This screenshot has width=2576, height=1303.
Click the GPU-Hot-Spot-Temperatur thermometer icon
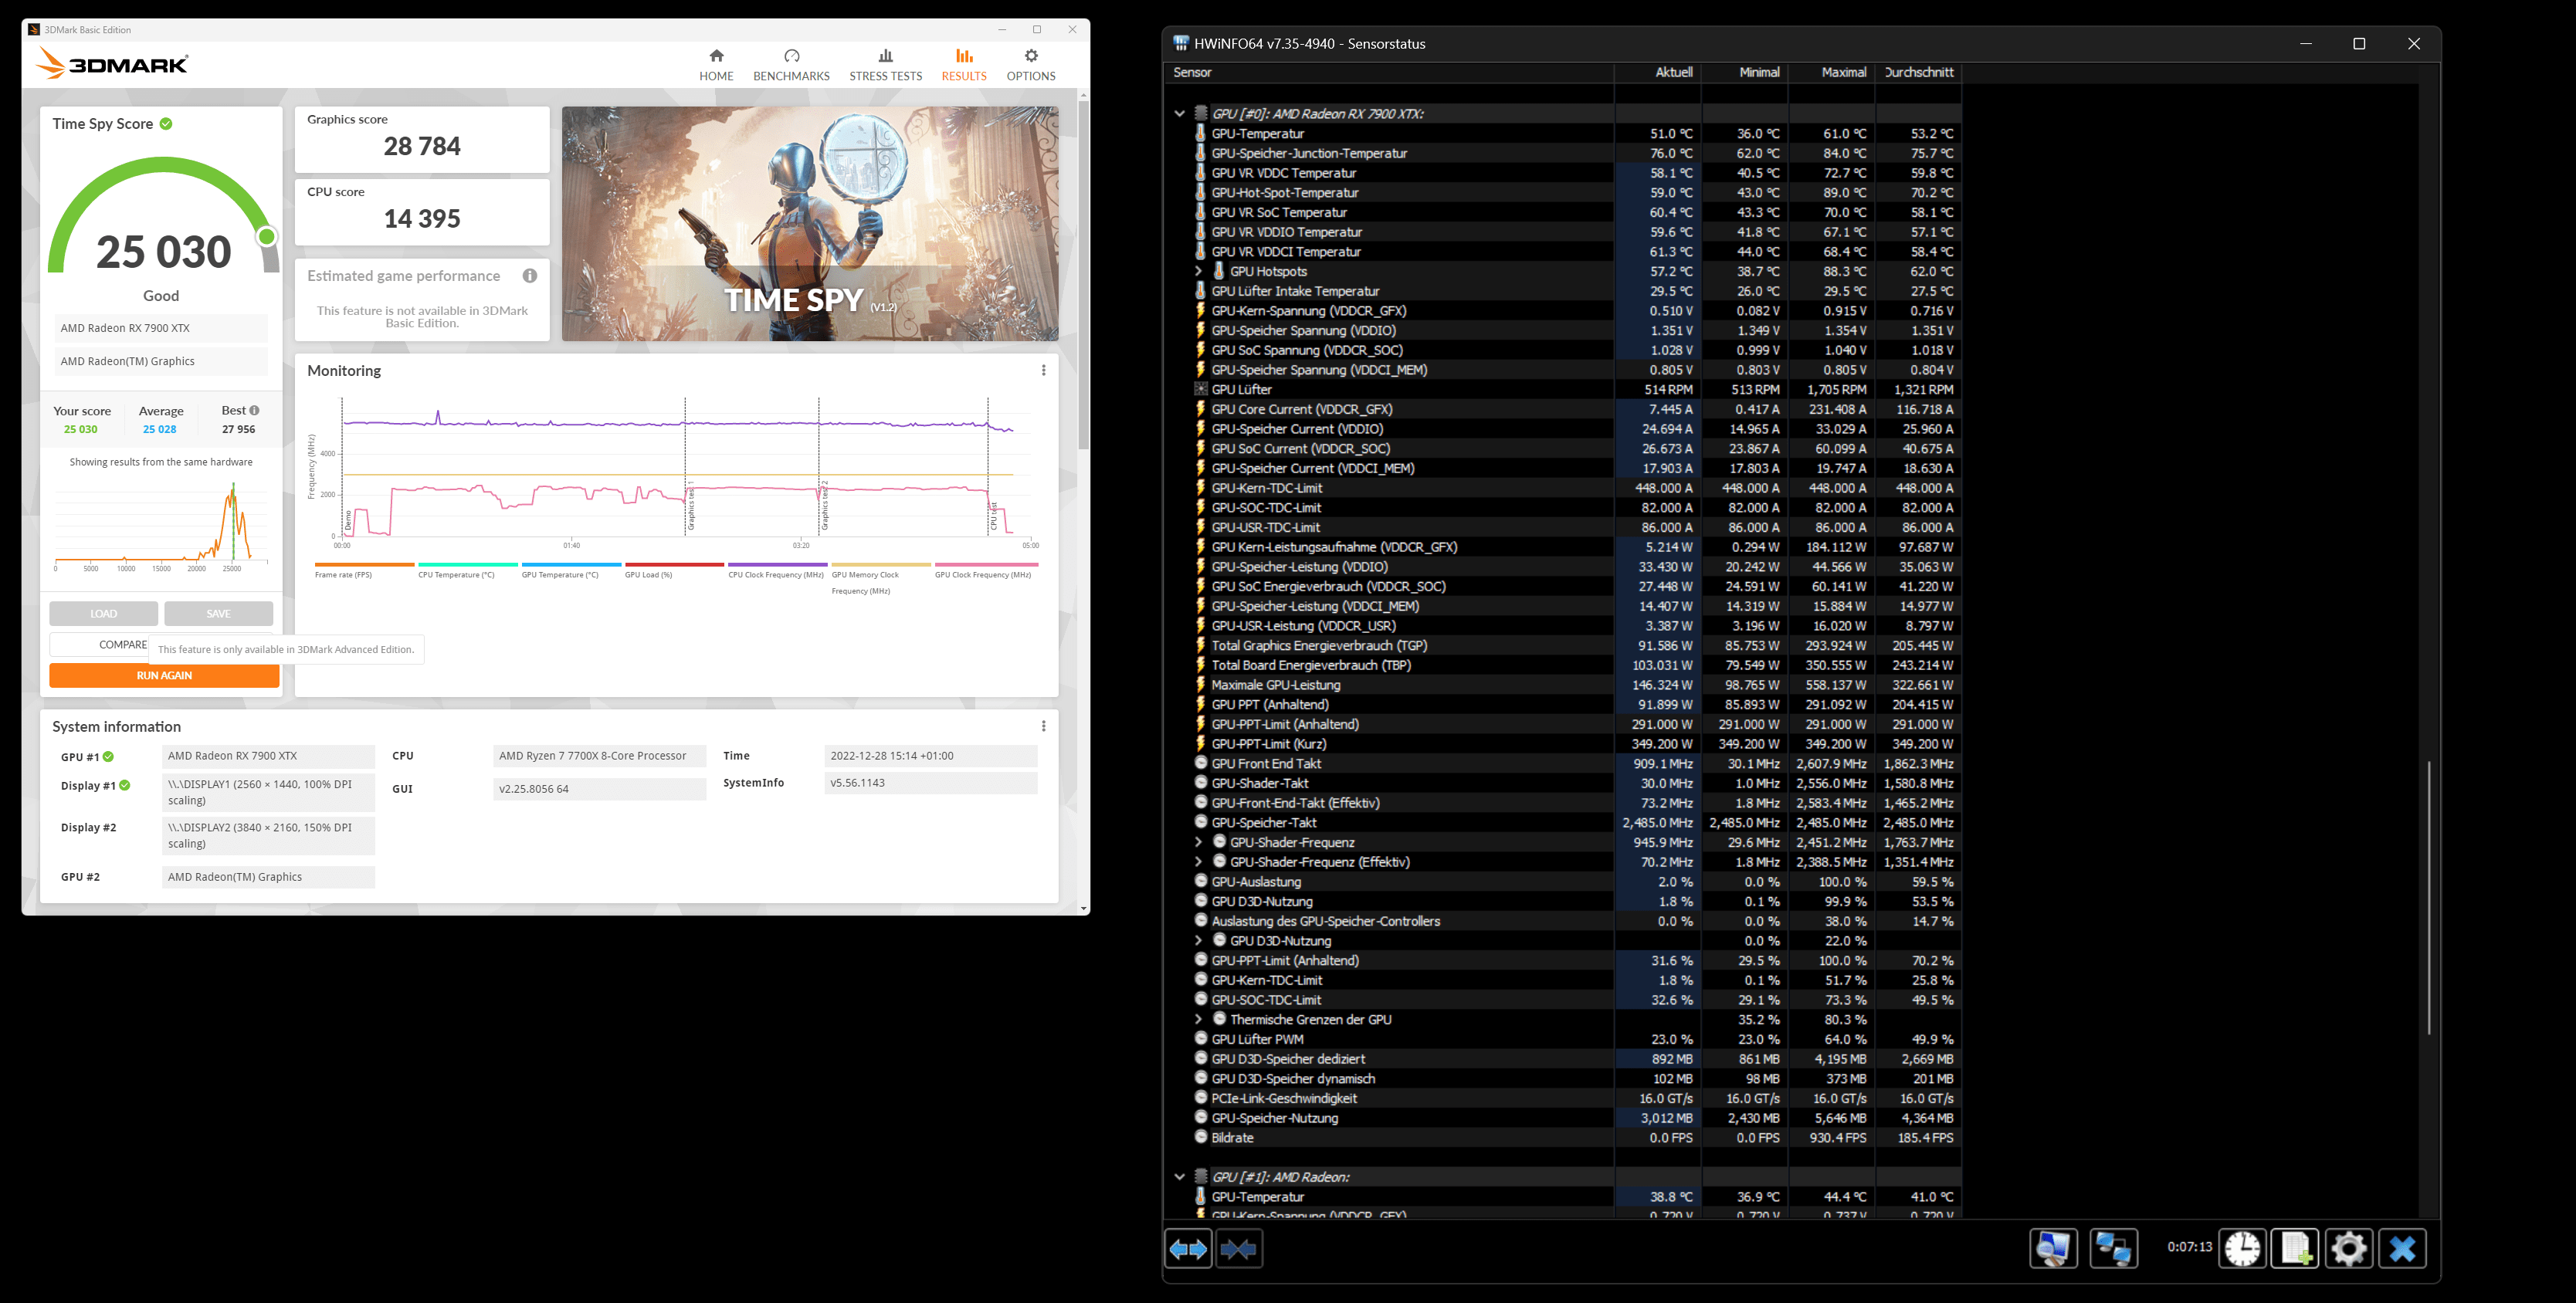pyautogui.click(x=1201, y=192)
